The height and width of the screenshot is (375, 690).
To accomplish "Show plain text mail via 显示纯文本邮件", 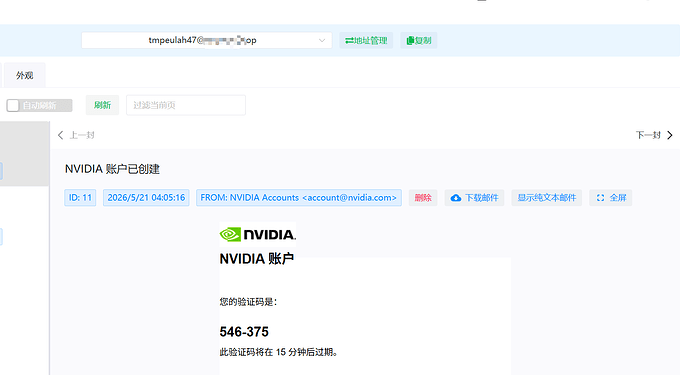I will (547, 198).
